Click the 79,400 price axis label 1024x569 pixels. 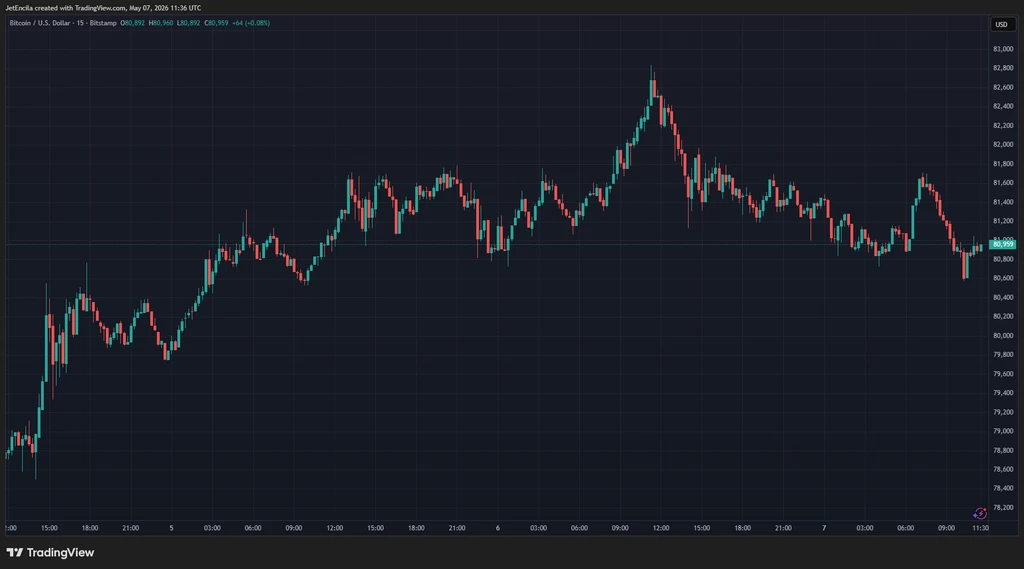click(x=1003, y=393)
